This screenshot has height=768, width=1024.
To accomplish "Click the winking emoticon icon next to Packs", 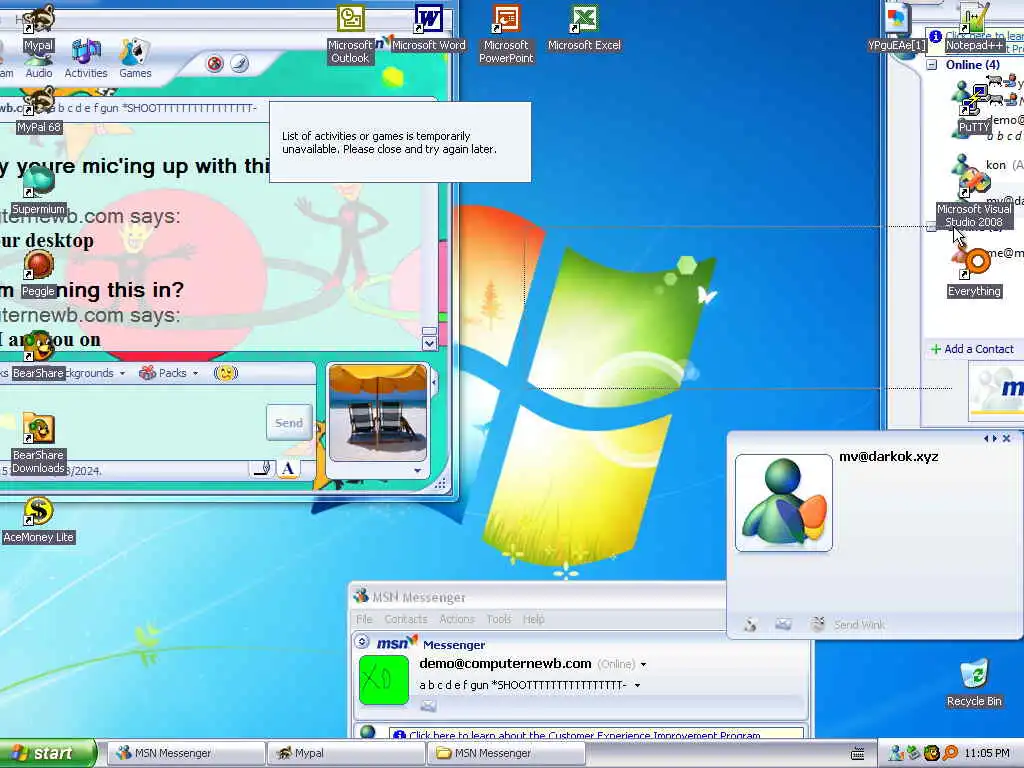I will coord(226,373).
